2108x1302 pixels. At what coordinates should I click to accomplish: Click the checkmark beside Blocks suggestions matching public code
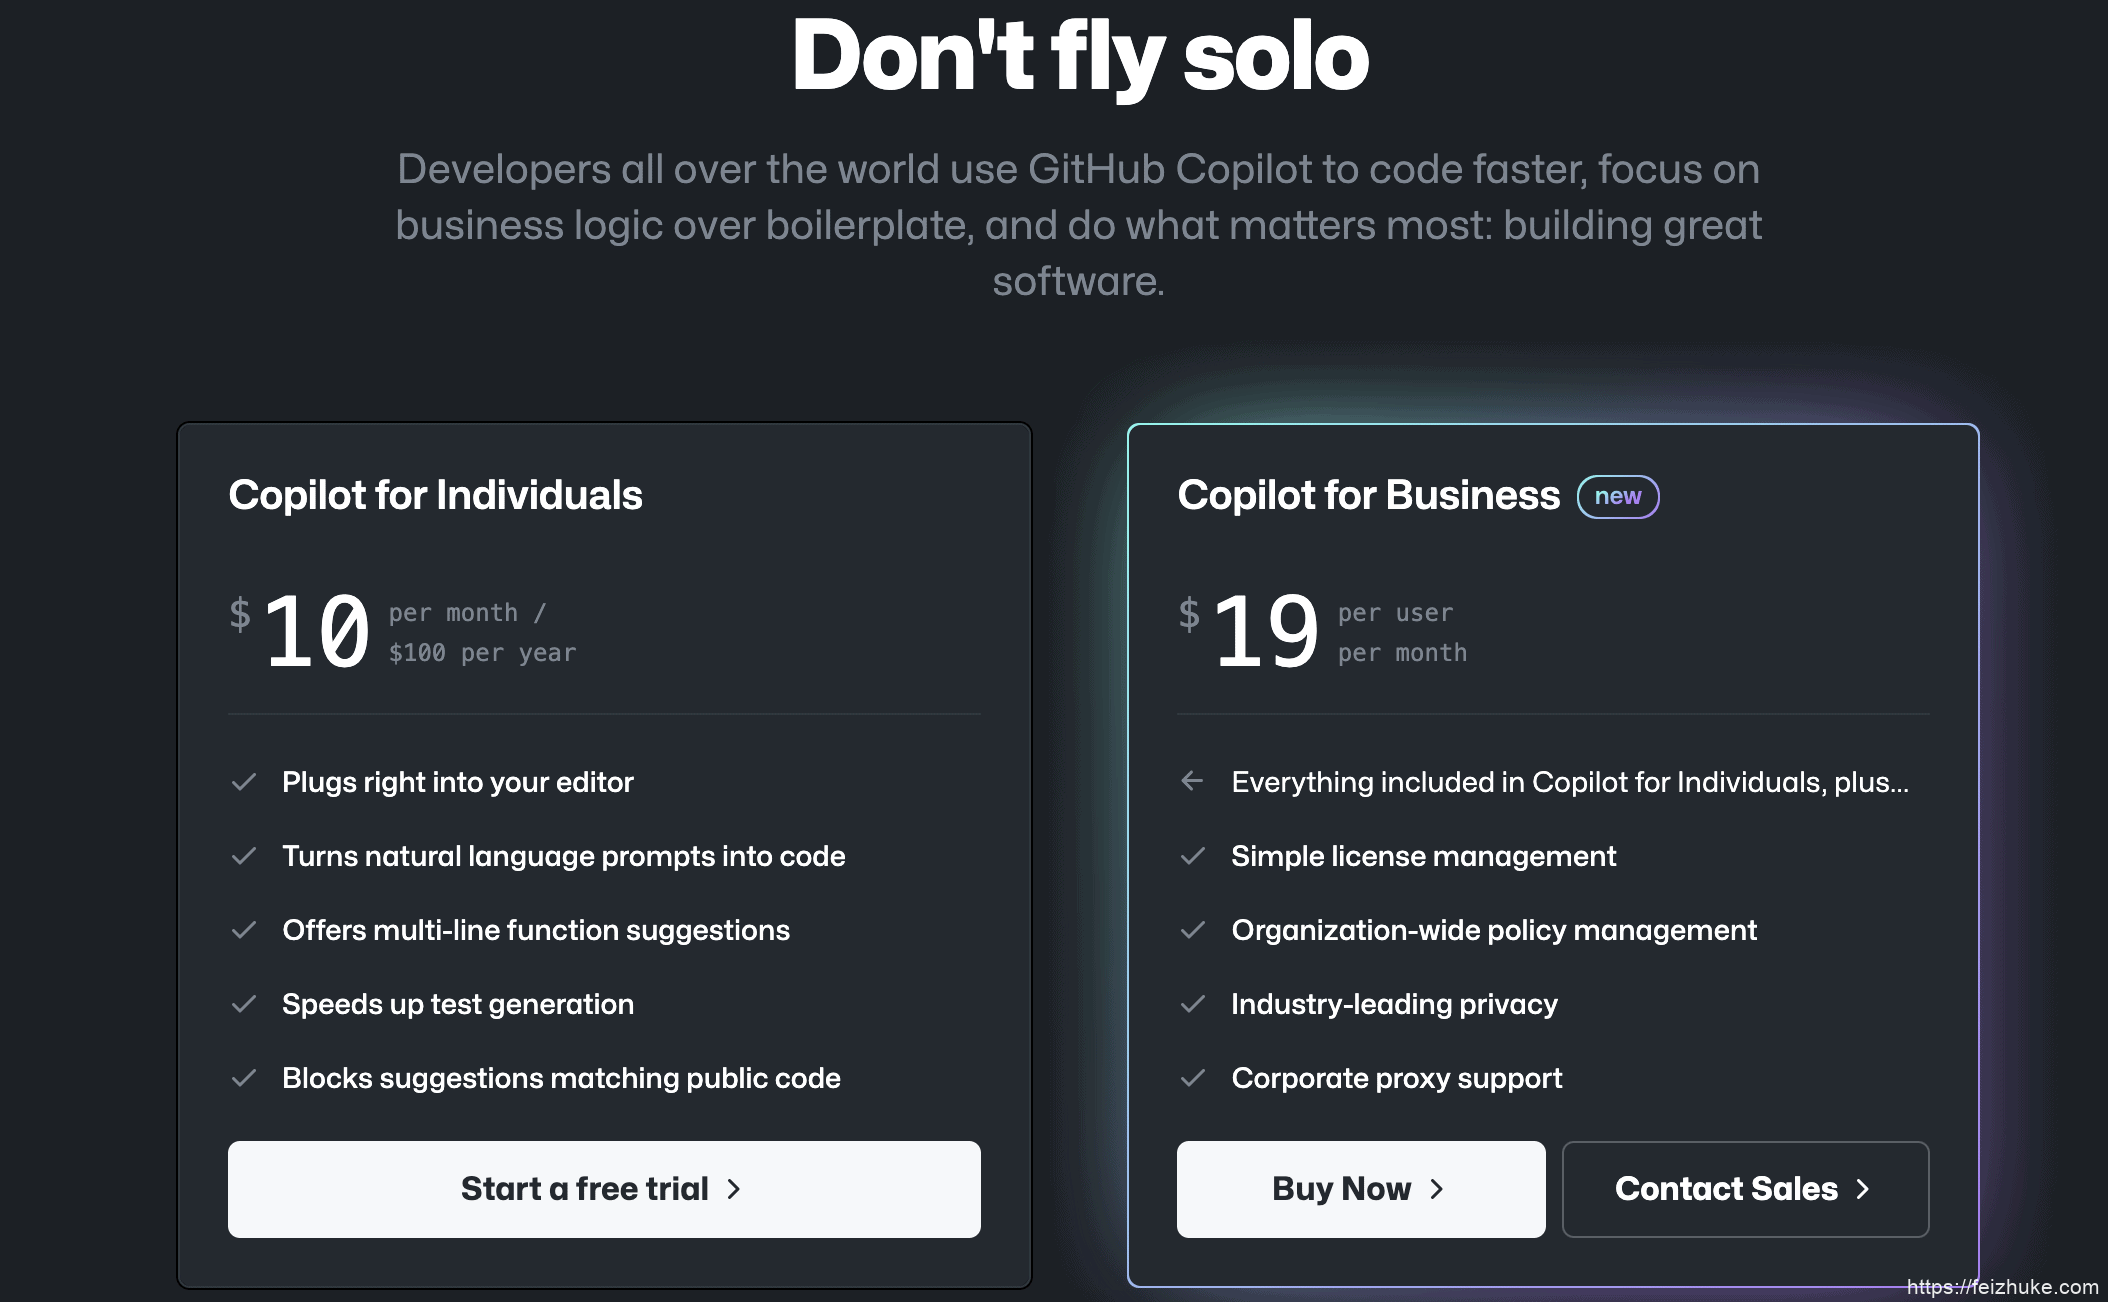pos(244,1078)
